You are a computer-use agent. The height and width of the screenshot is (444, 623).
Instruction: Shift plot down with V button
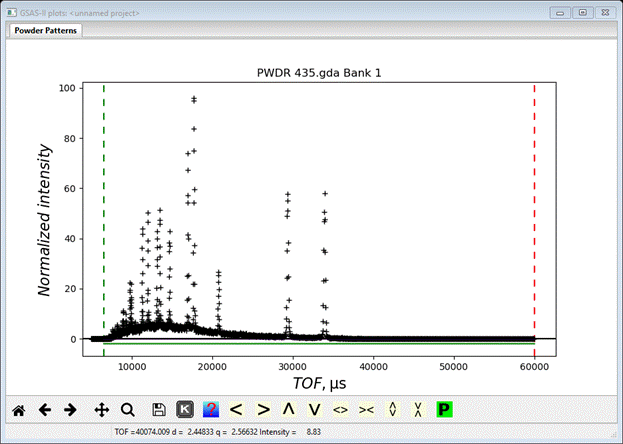coord(314,409)
